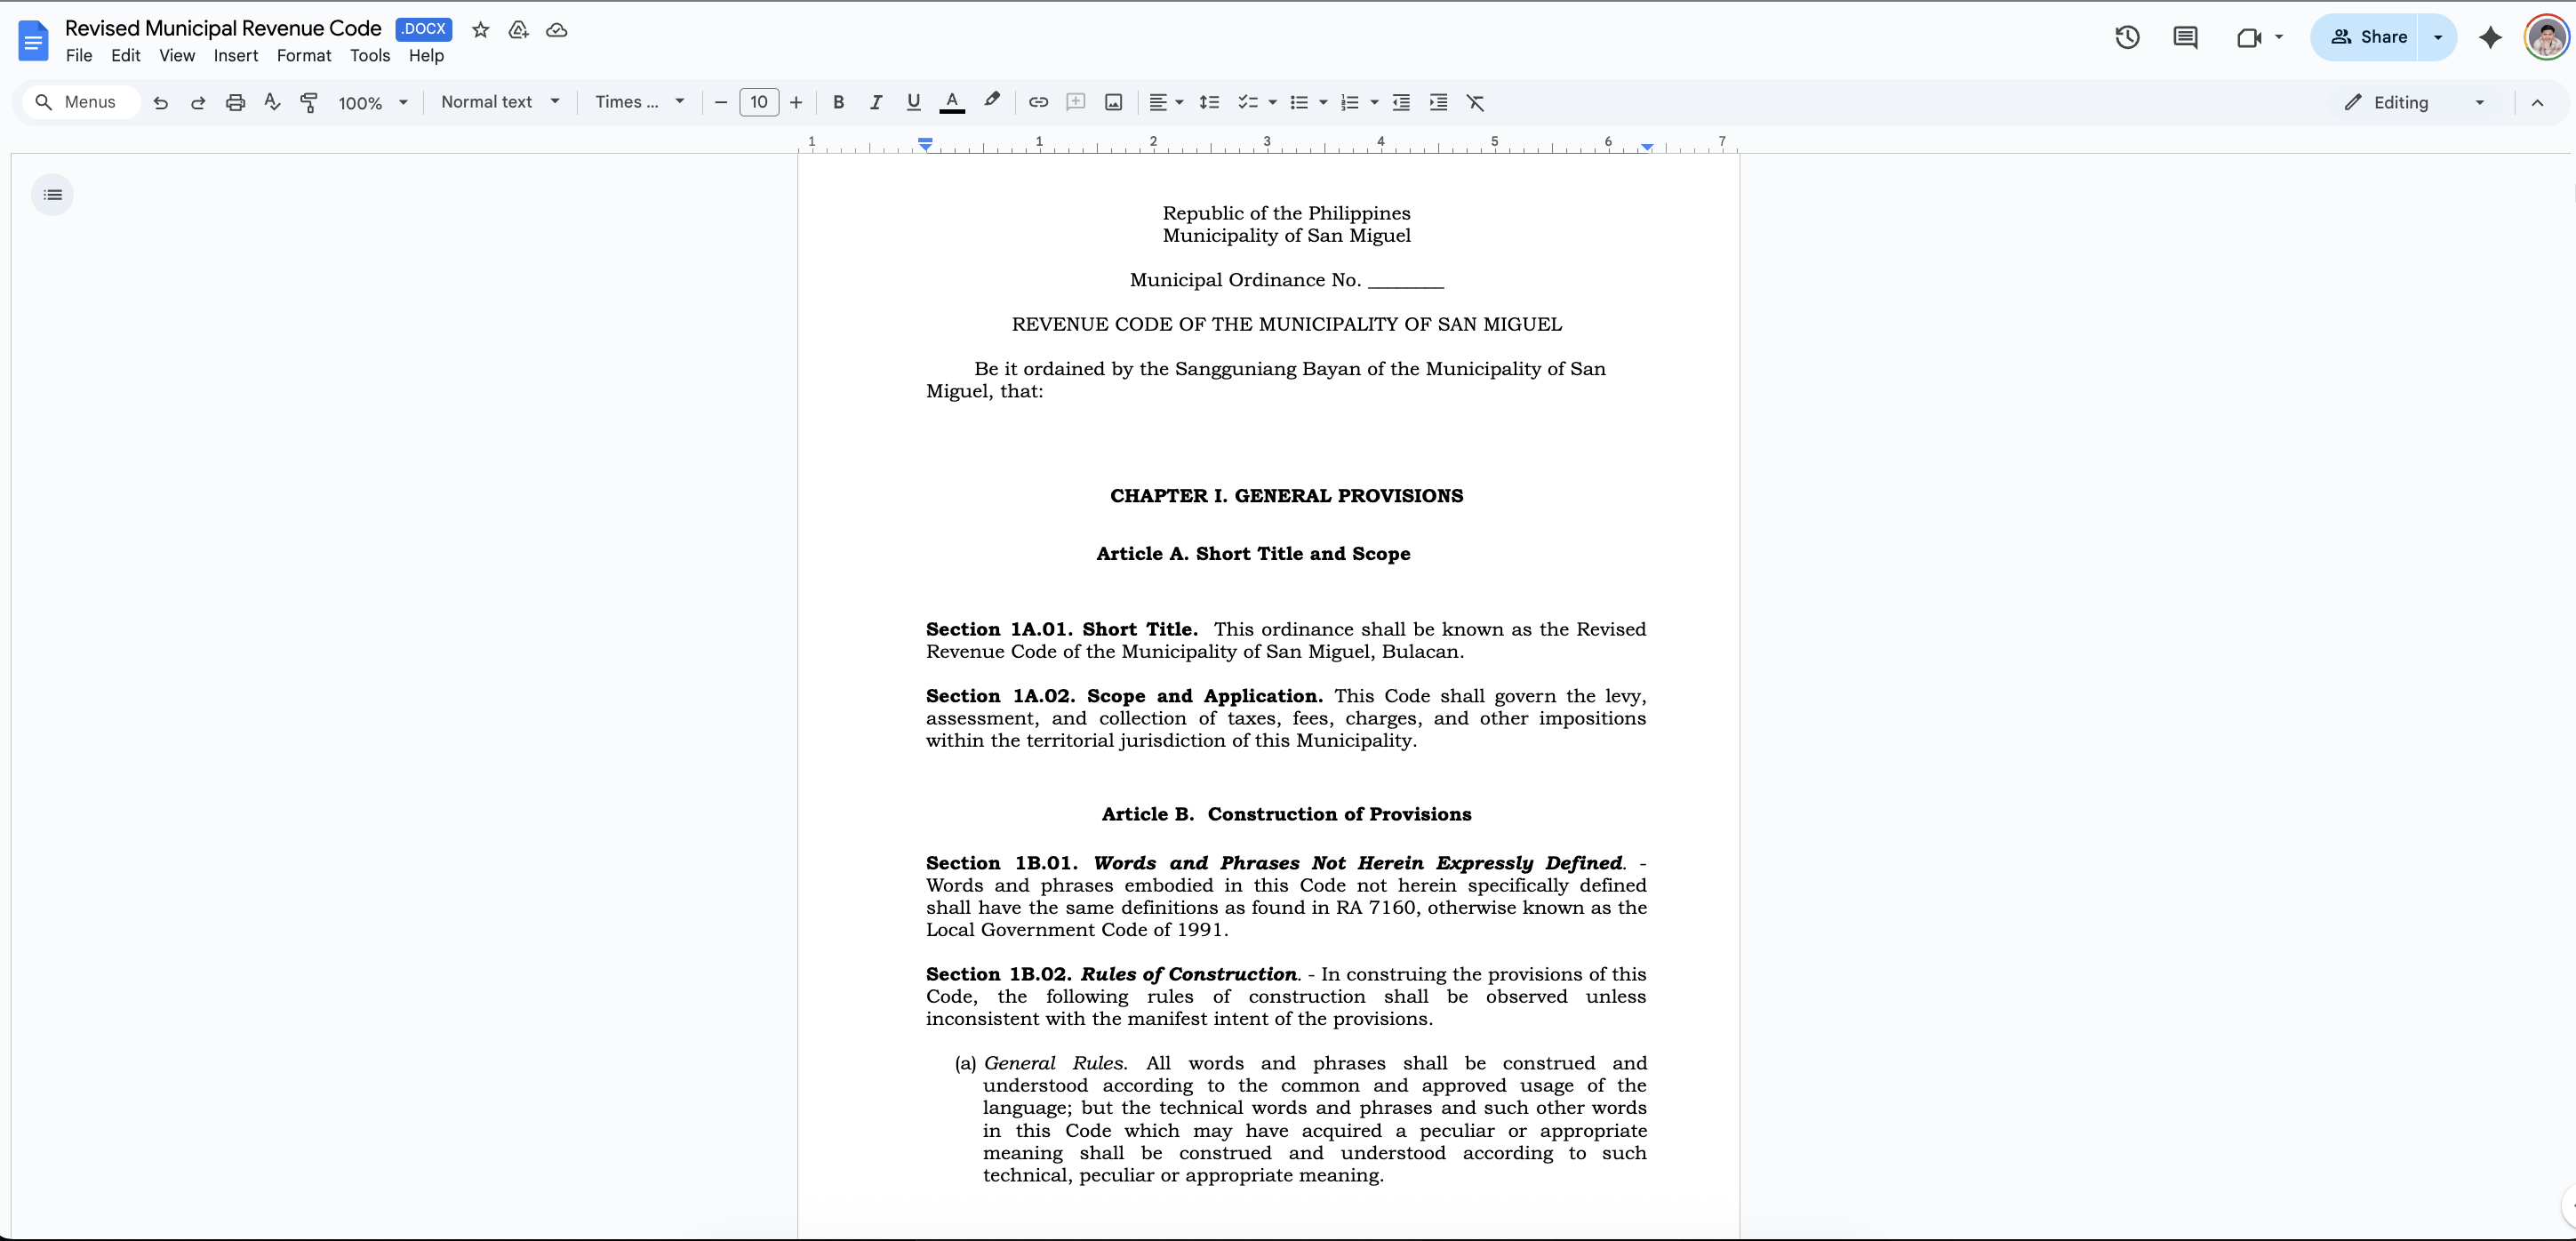Screen dimensions: 2576x1241
Task: Open line and paragraph spacing
Action: point(1209,102)
